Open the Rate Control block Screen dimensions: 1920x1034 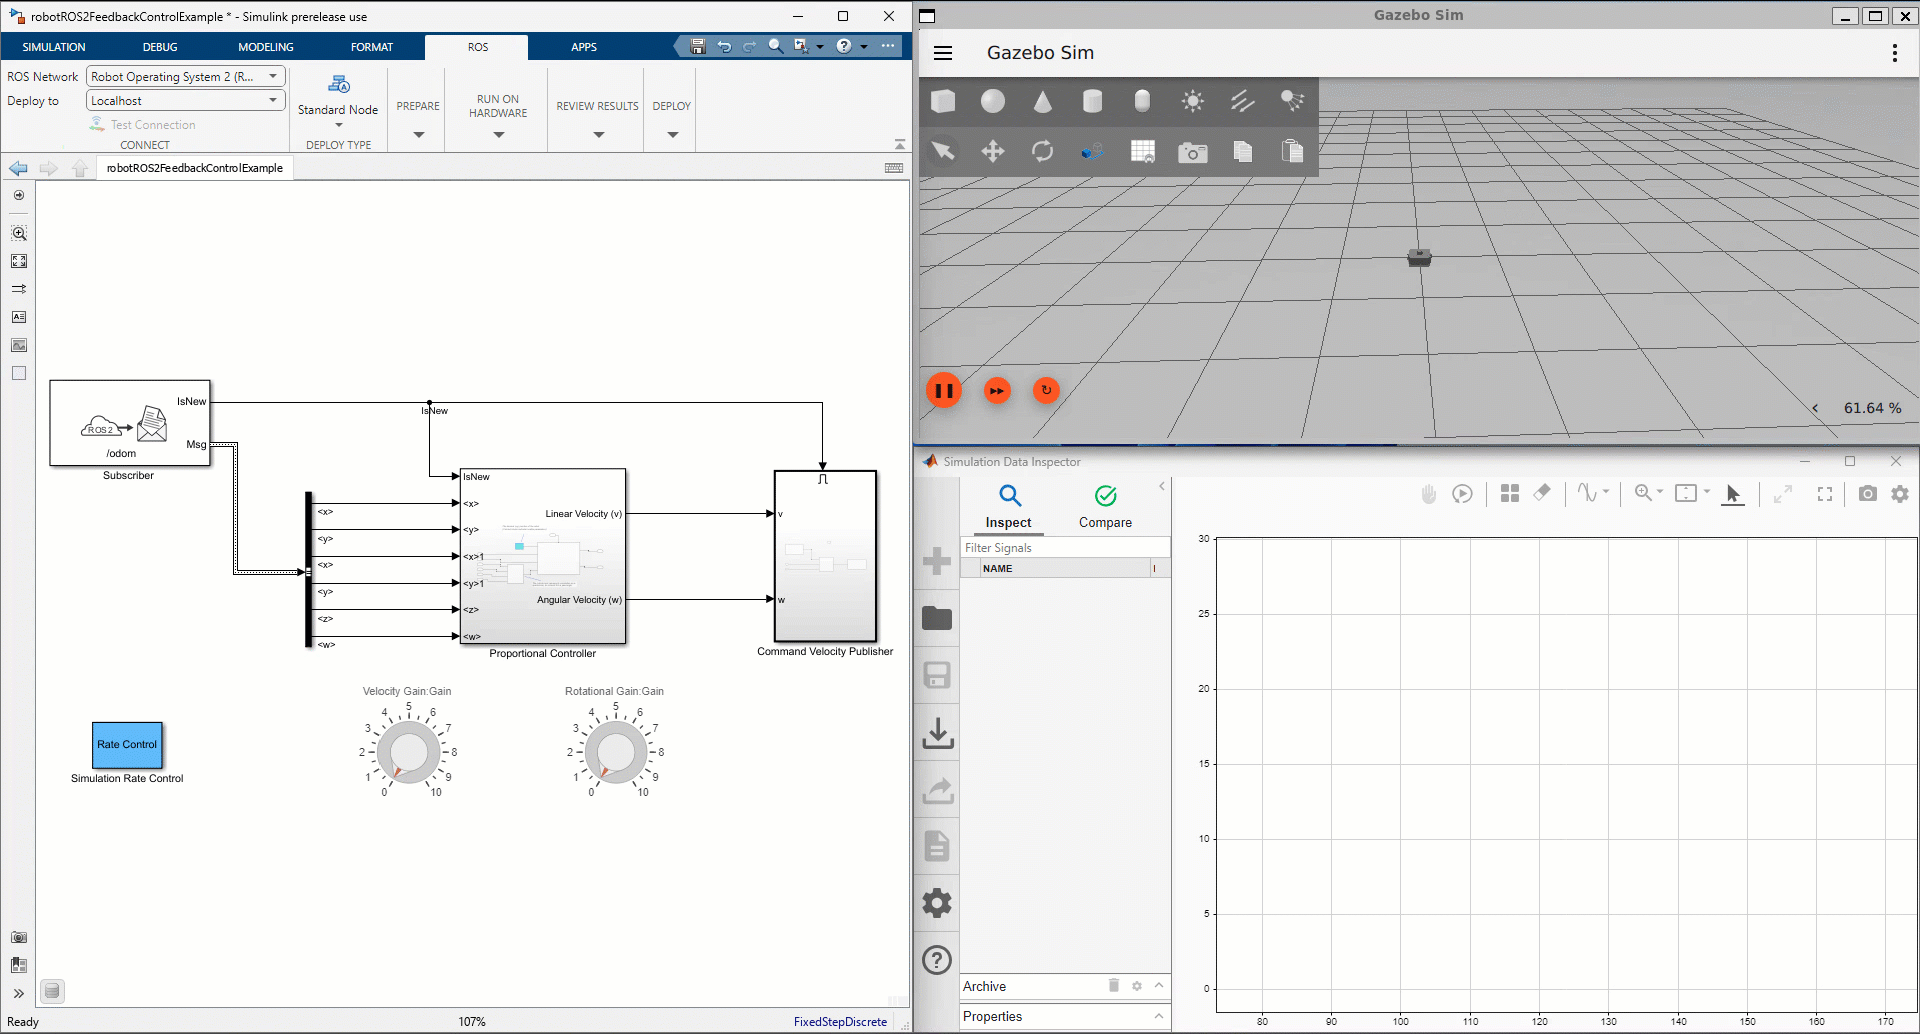click(127, 745)
